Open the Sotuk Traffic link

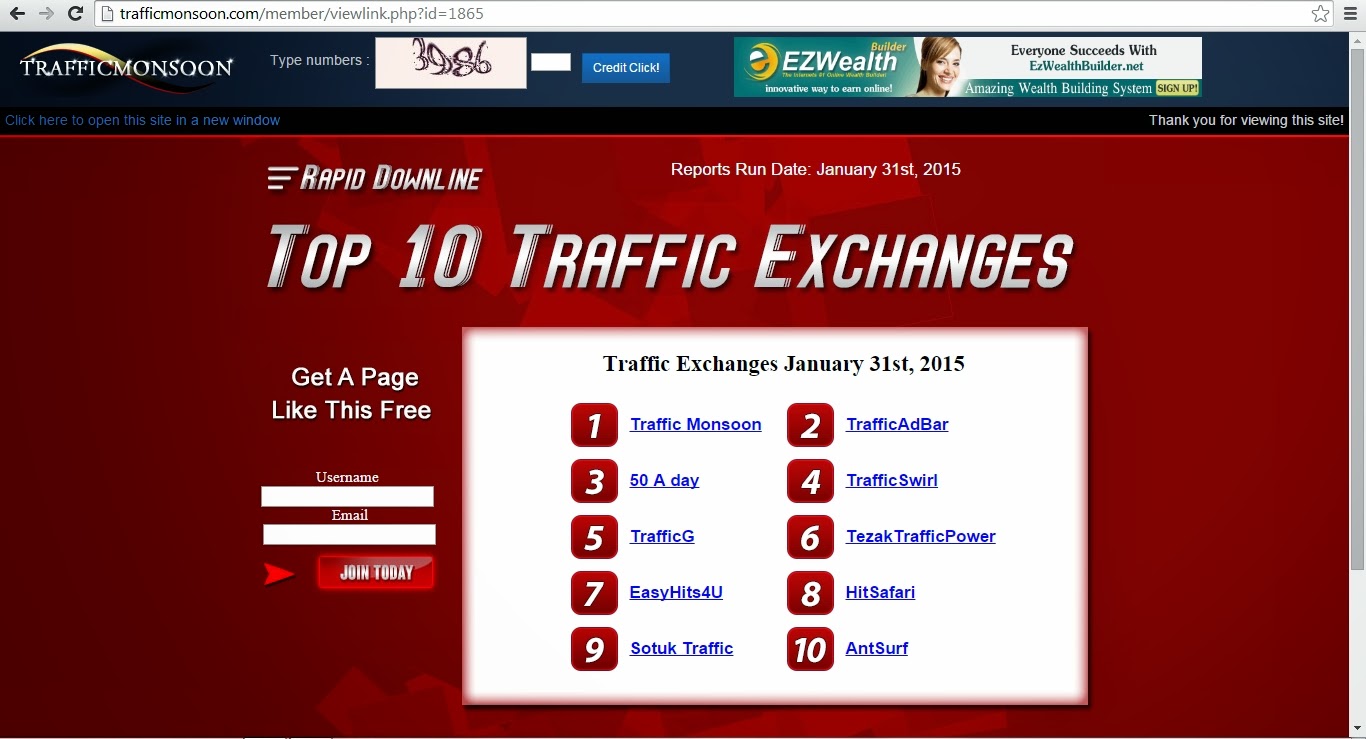pyautogui.click(x=682, y=649)
